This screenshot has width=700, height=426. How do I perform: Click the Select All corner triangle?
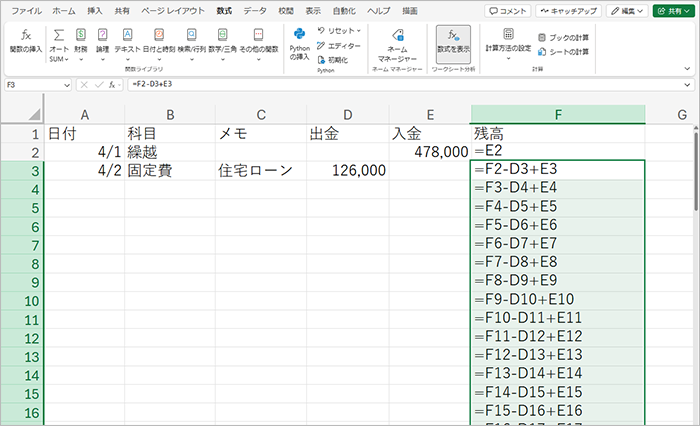coord(34,115)
